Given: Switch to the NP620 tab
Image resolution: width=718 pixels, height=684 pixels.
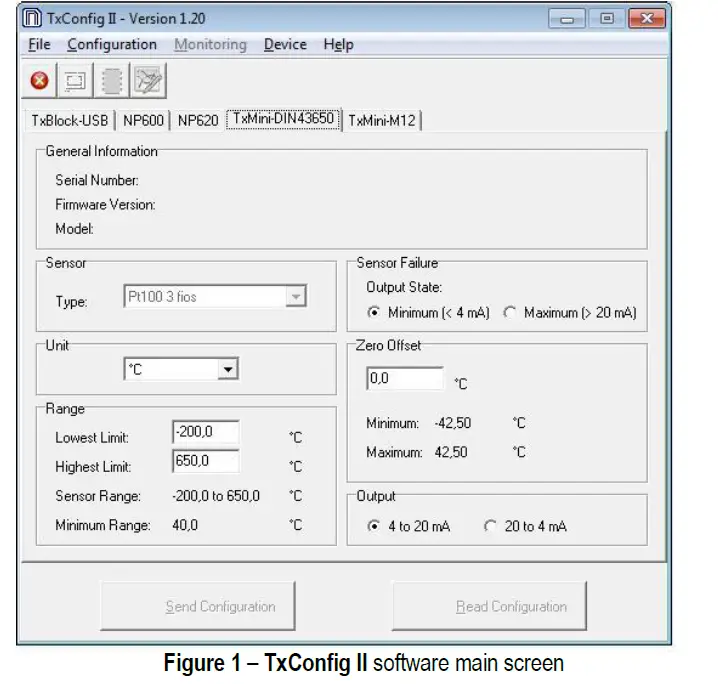Looking at the screenshot, I should [198, 120].
